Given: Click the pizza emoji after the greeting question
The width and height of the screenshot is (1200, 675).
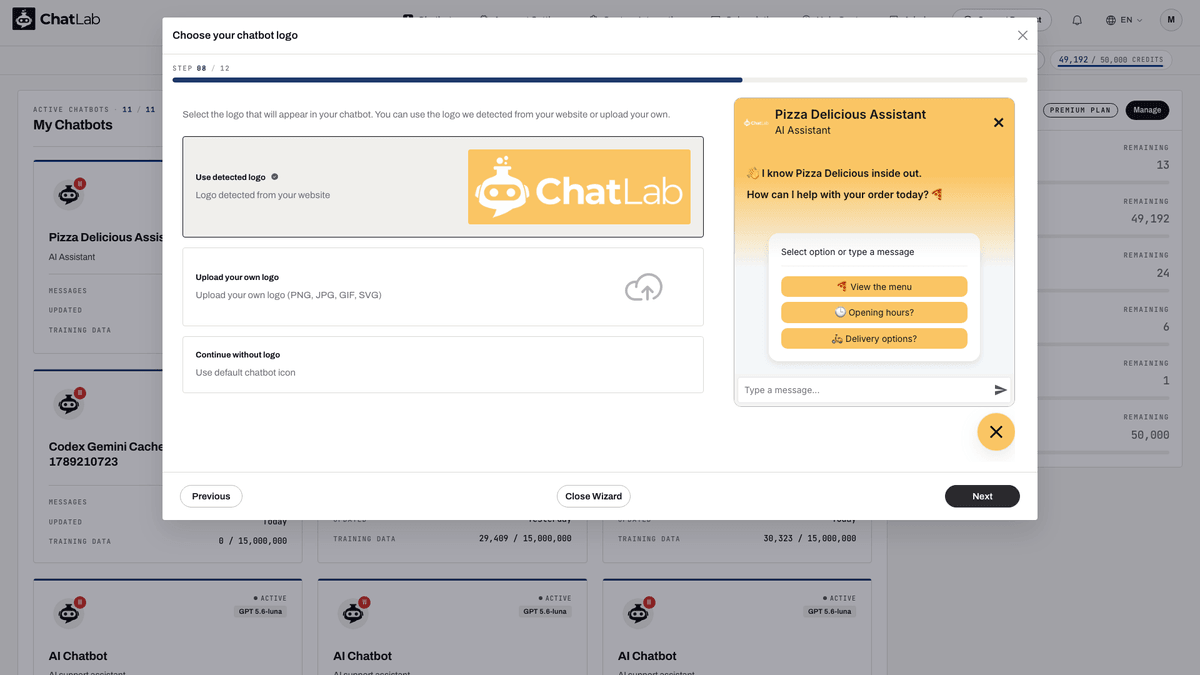Looking at the screenshot, I should pyautogui.click(x=937, y=195).
